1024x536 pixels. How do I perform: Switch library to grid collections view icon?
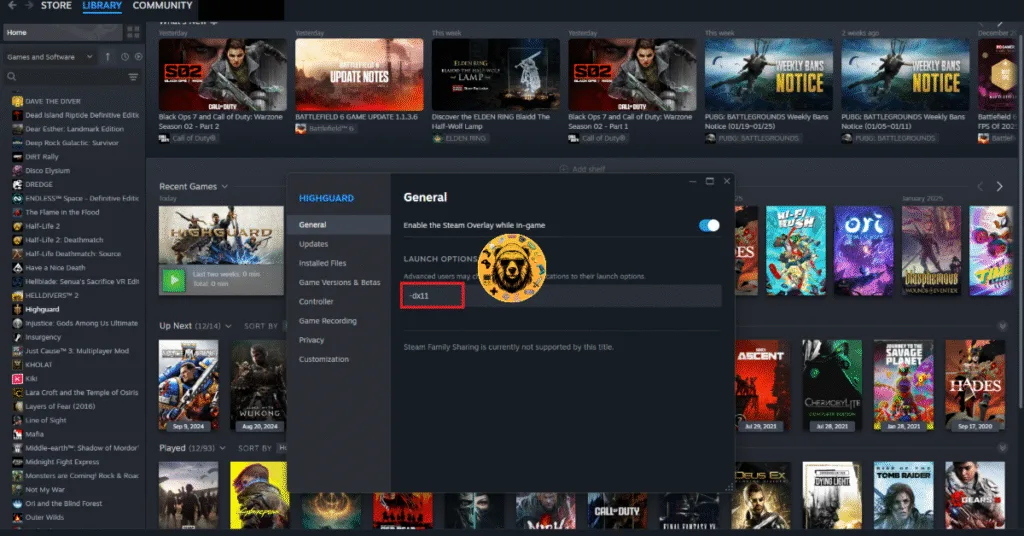[x=133, y=32]
